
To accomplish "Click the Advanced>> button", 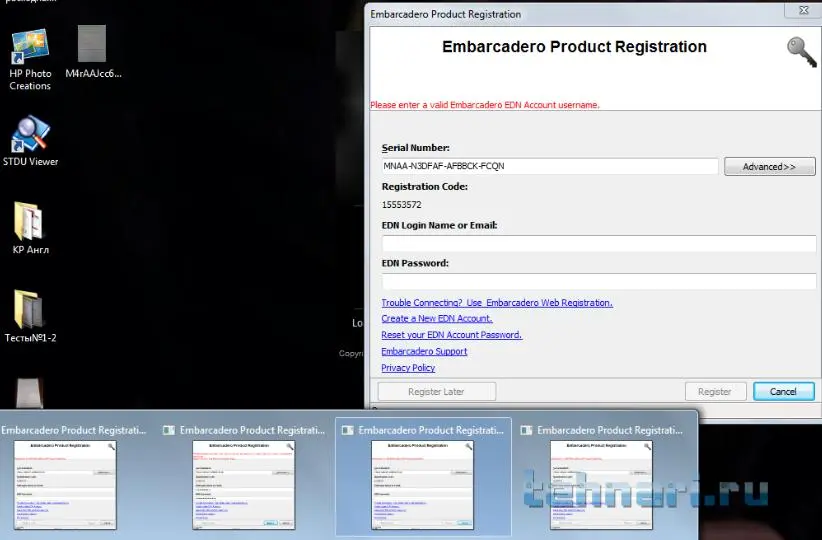I will pos(769,167).
